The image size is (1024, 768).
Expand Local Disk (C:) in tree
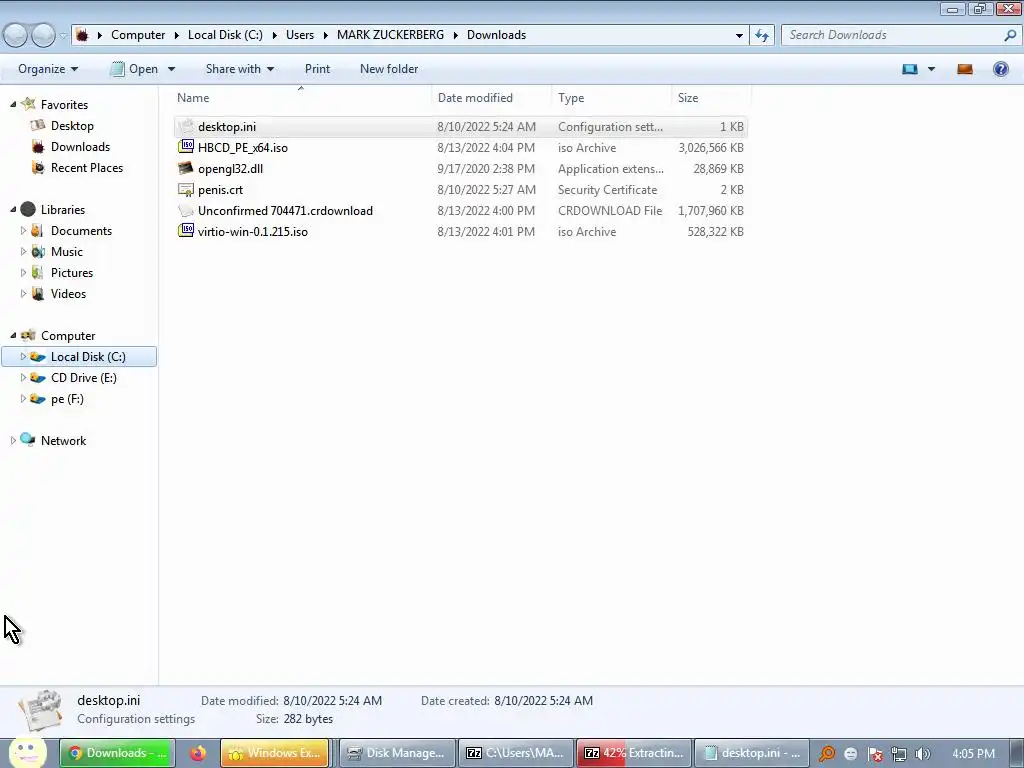tap(24, 357)
